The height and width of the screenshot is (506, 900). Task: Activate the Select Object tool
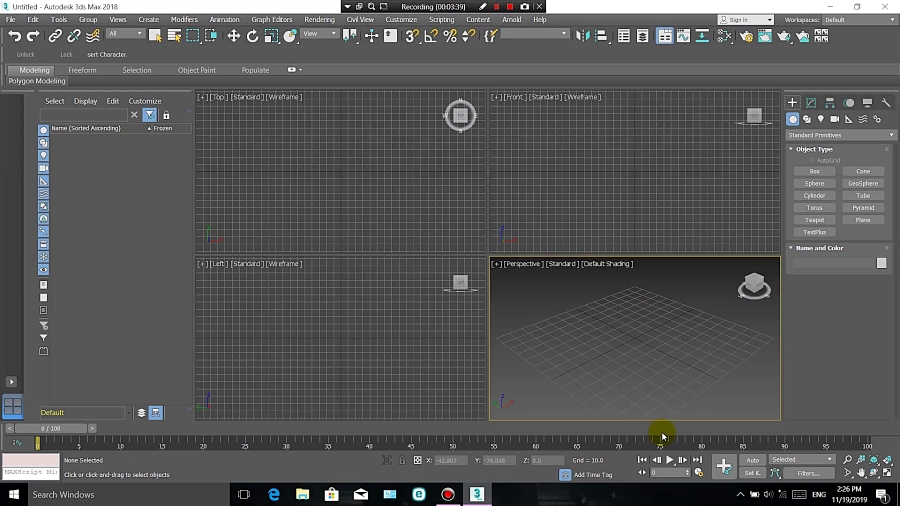click(155, 36)
